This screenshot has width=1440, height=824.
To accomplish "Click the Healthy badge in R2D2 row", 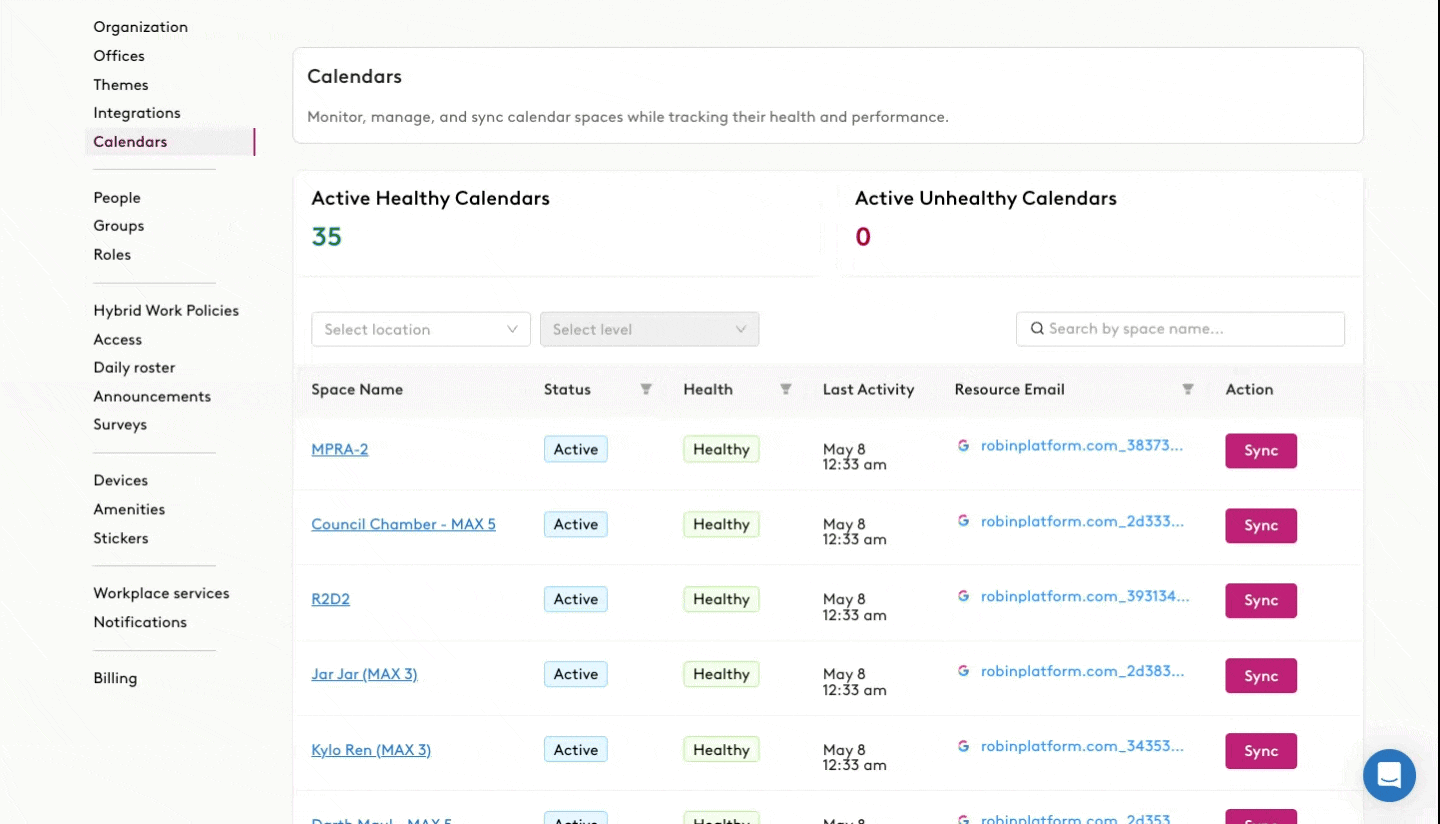I will (721, 600).
